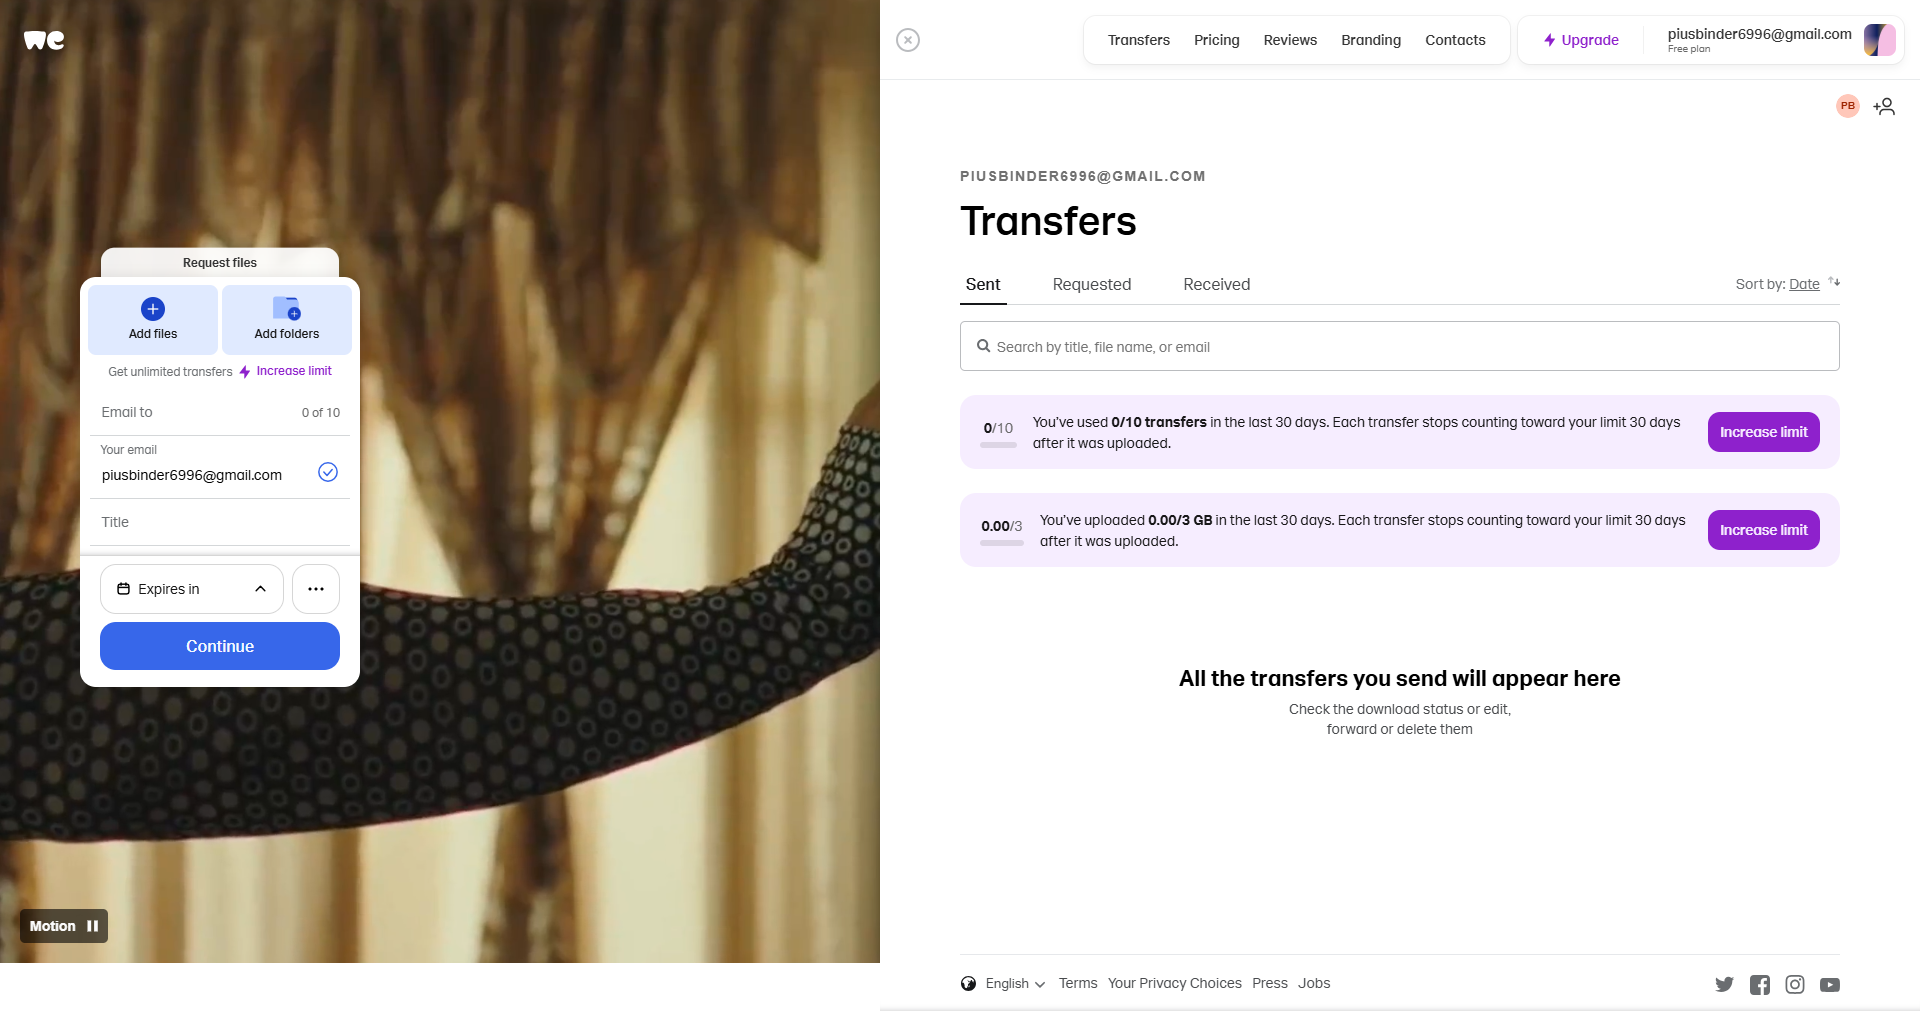Switch to the Received tab
Screen dimensions: 1920x1011
(1217, 284)
